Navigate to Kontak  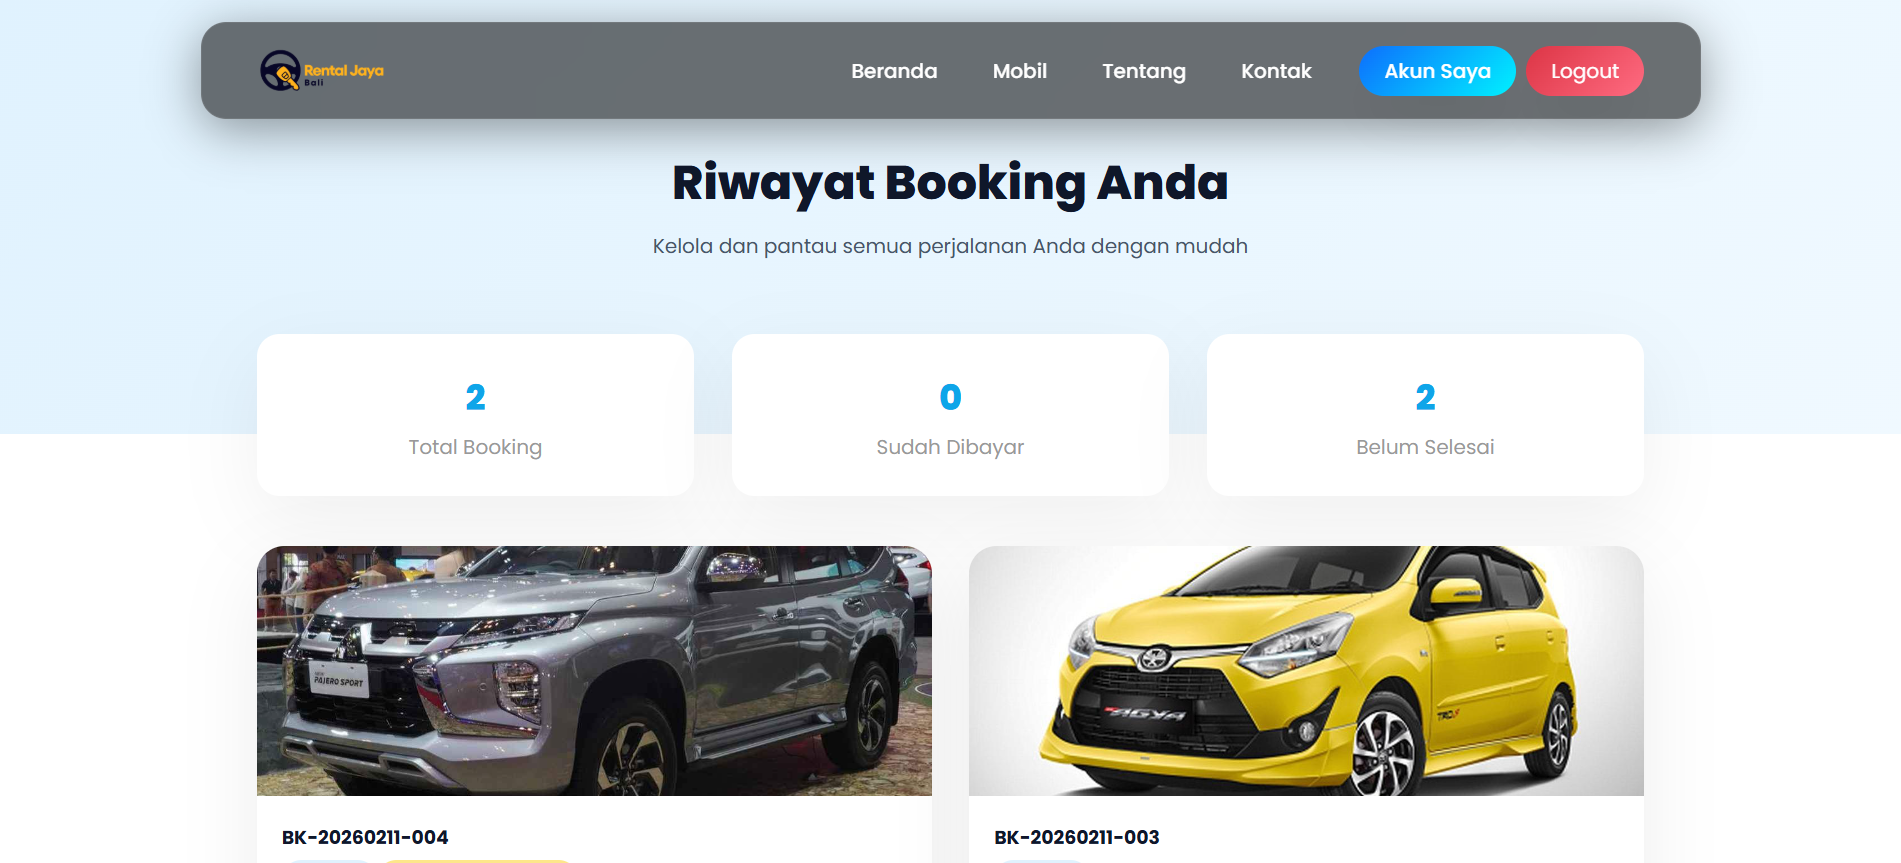click(x=1276, y=71)
